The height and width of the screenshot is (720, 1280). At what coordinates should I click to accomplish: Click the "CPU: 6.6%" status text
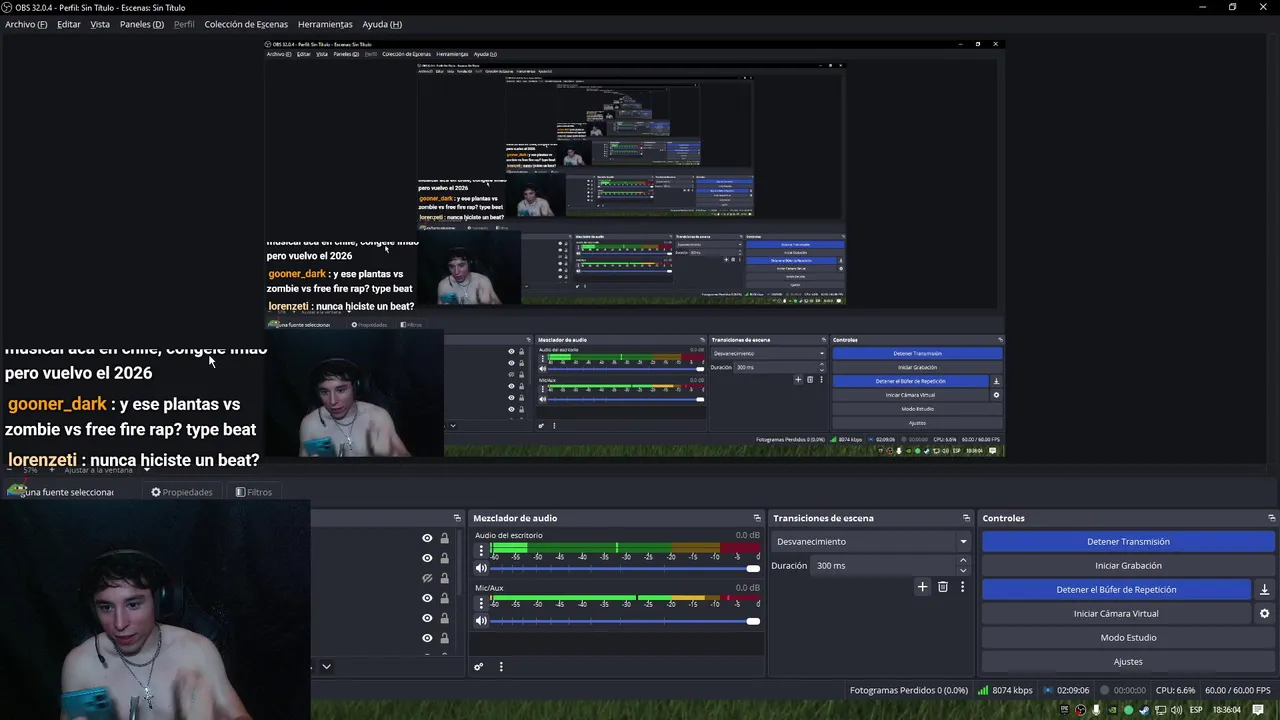click(x=1175, y=690)
